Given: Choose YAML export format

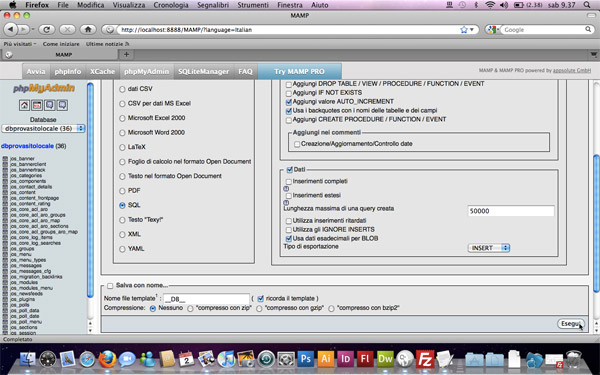Looking at the screenshot, I should 122,249.
